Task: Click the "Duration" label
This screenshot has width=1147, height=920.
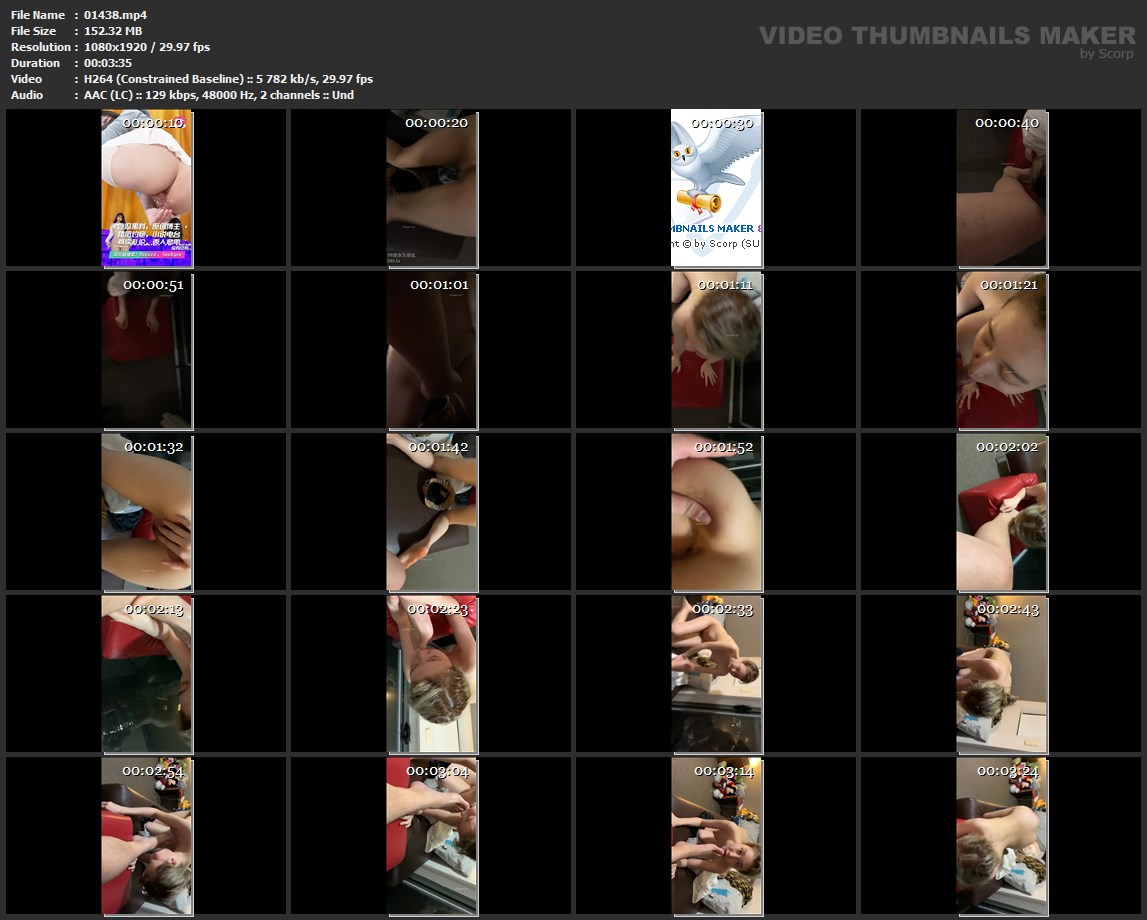Action: pyautogui.click(x=35, y=63)
